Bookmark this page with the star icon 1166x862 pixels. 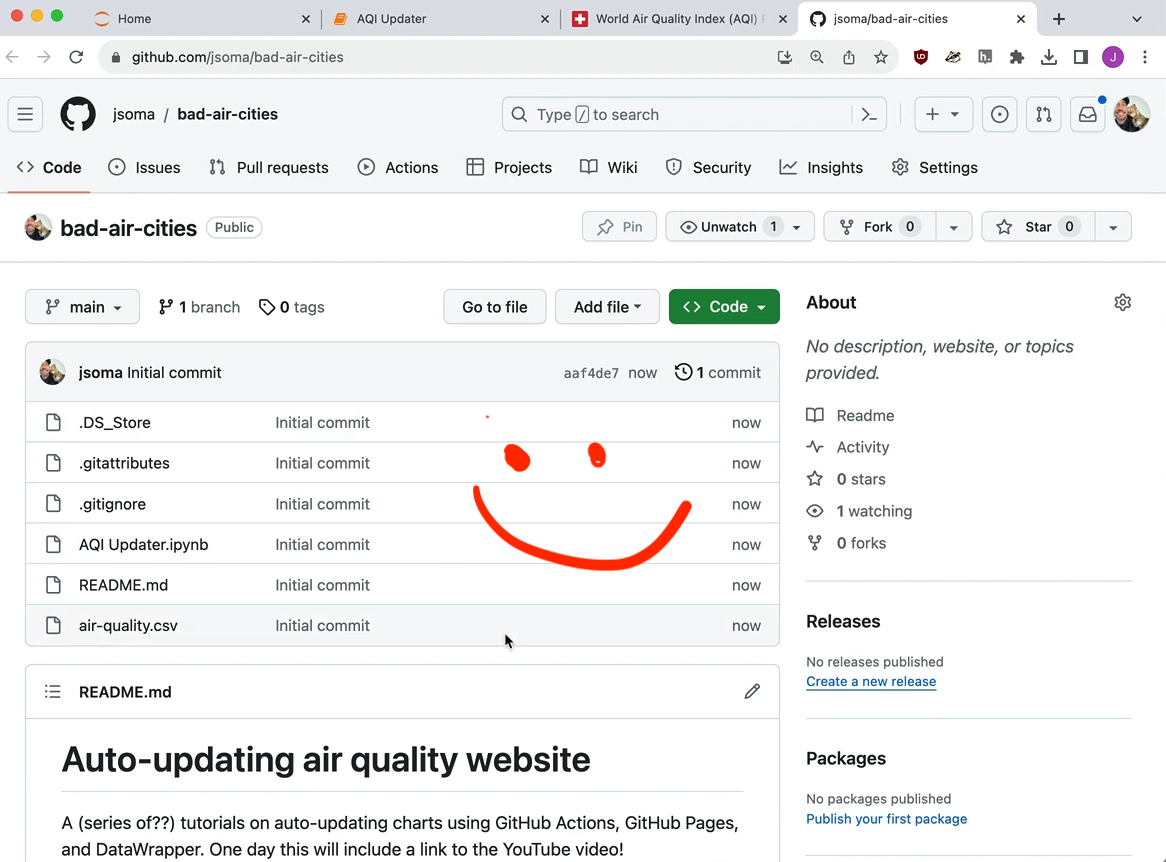coord(881,57)
